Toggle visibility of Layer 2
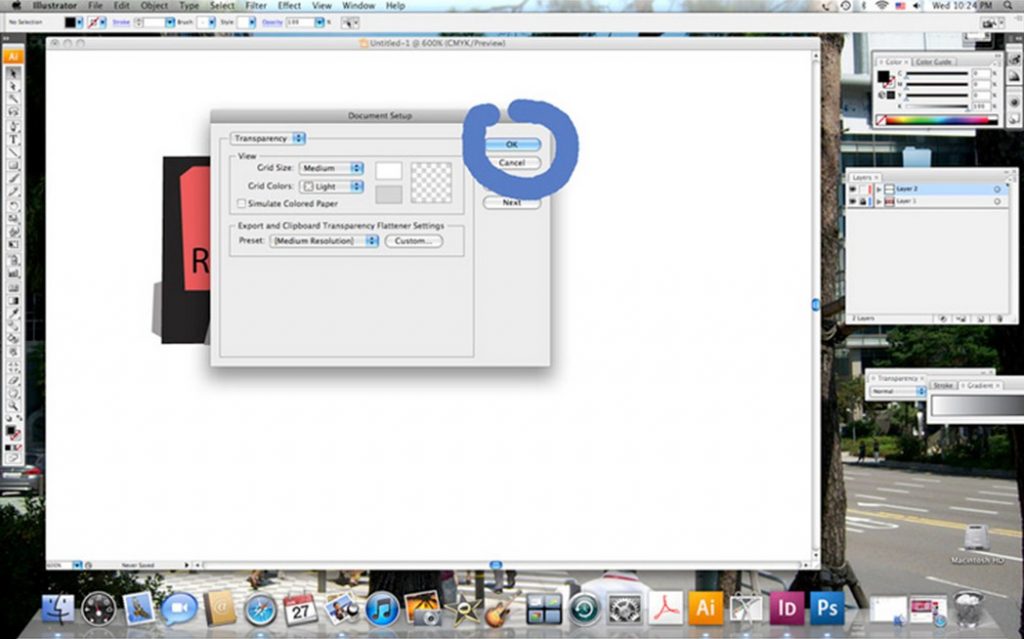Viewport: 1024px width, 639px height. [852, 188]
